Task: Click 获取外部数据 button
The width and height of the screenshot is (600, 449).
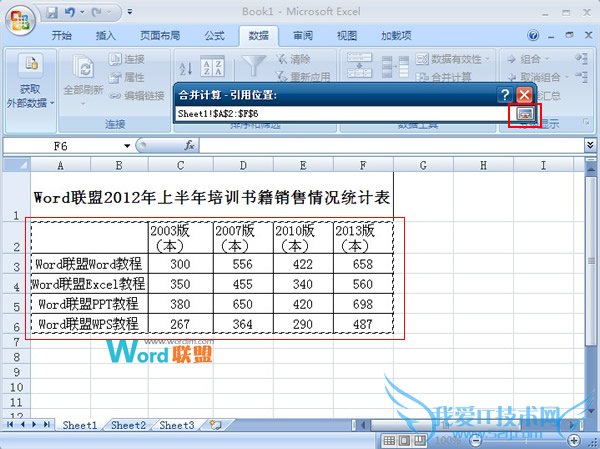Action: (x=30, y=82)
